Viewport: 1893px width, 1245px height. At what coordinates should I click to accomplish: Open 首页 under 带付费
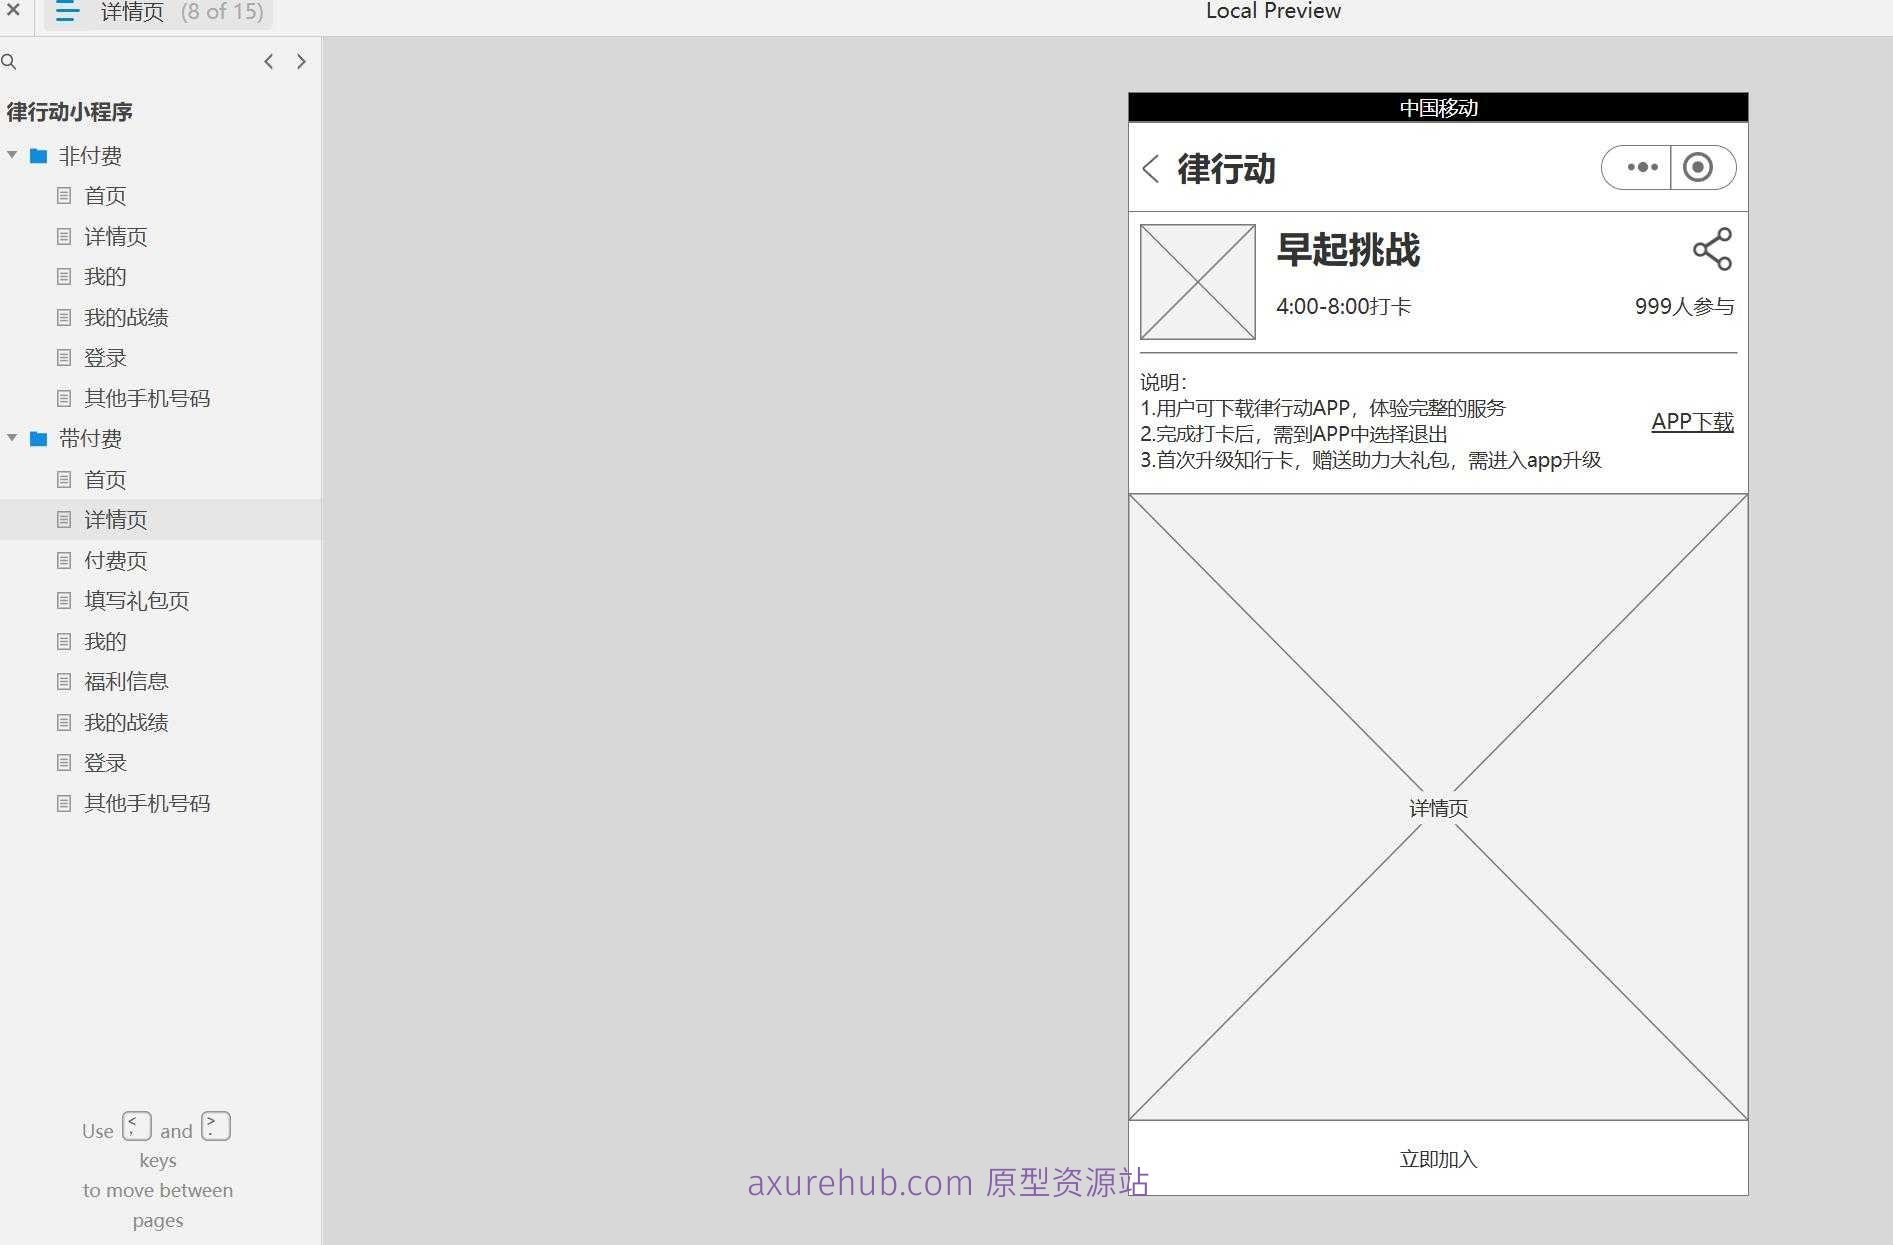pyautogui.click(x=105, y=480)
